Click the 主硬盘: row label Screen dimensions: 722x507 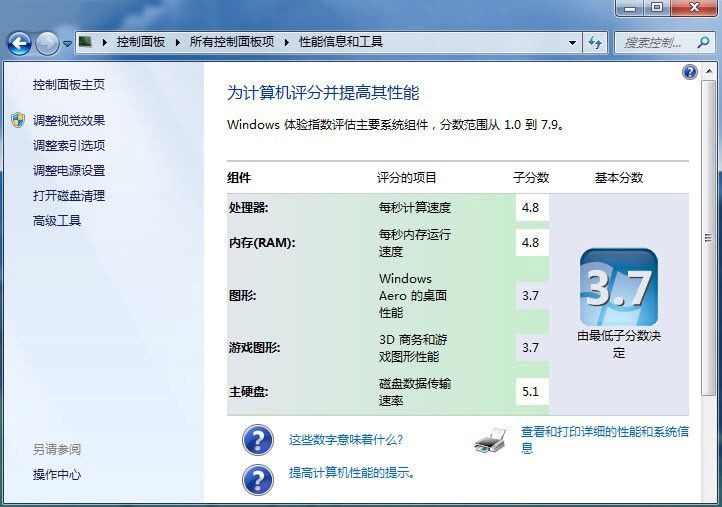249,392
